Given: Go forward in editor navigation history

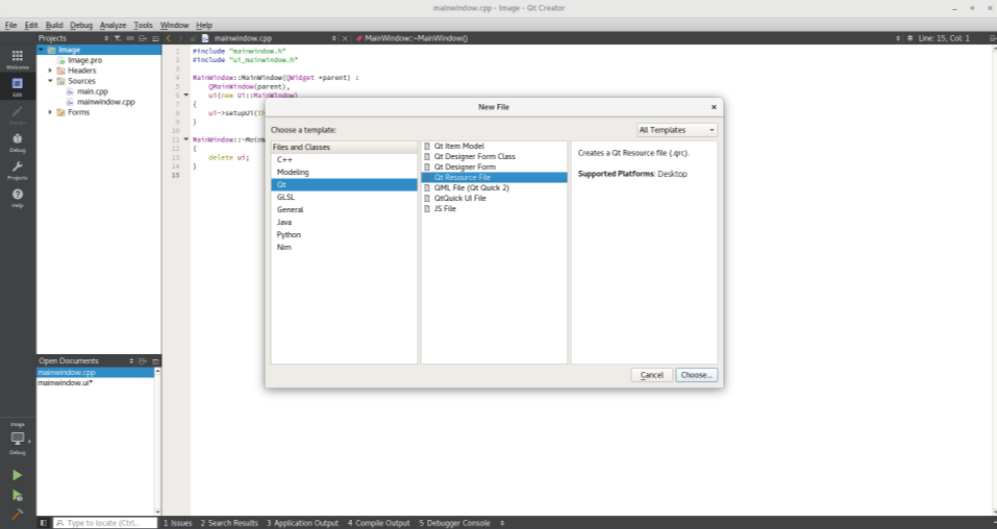Looking at the screenshot, I should click(x=180, y=38).
